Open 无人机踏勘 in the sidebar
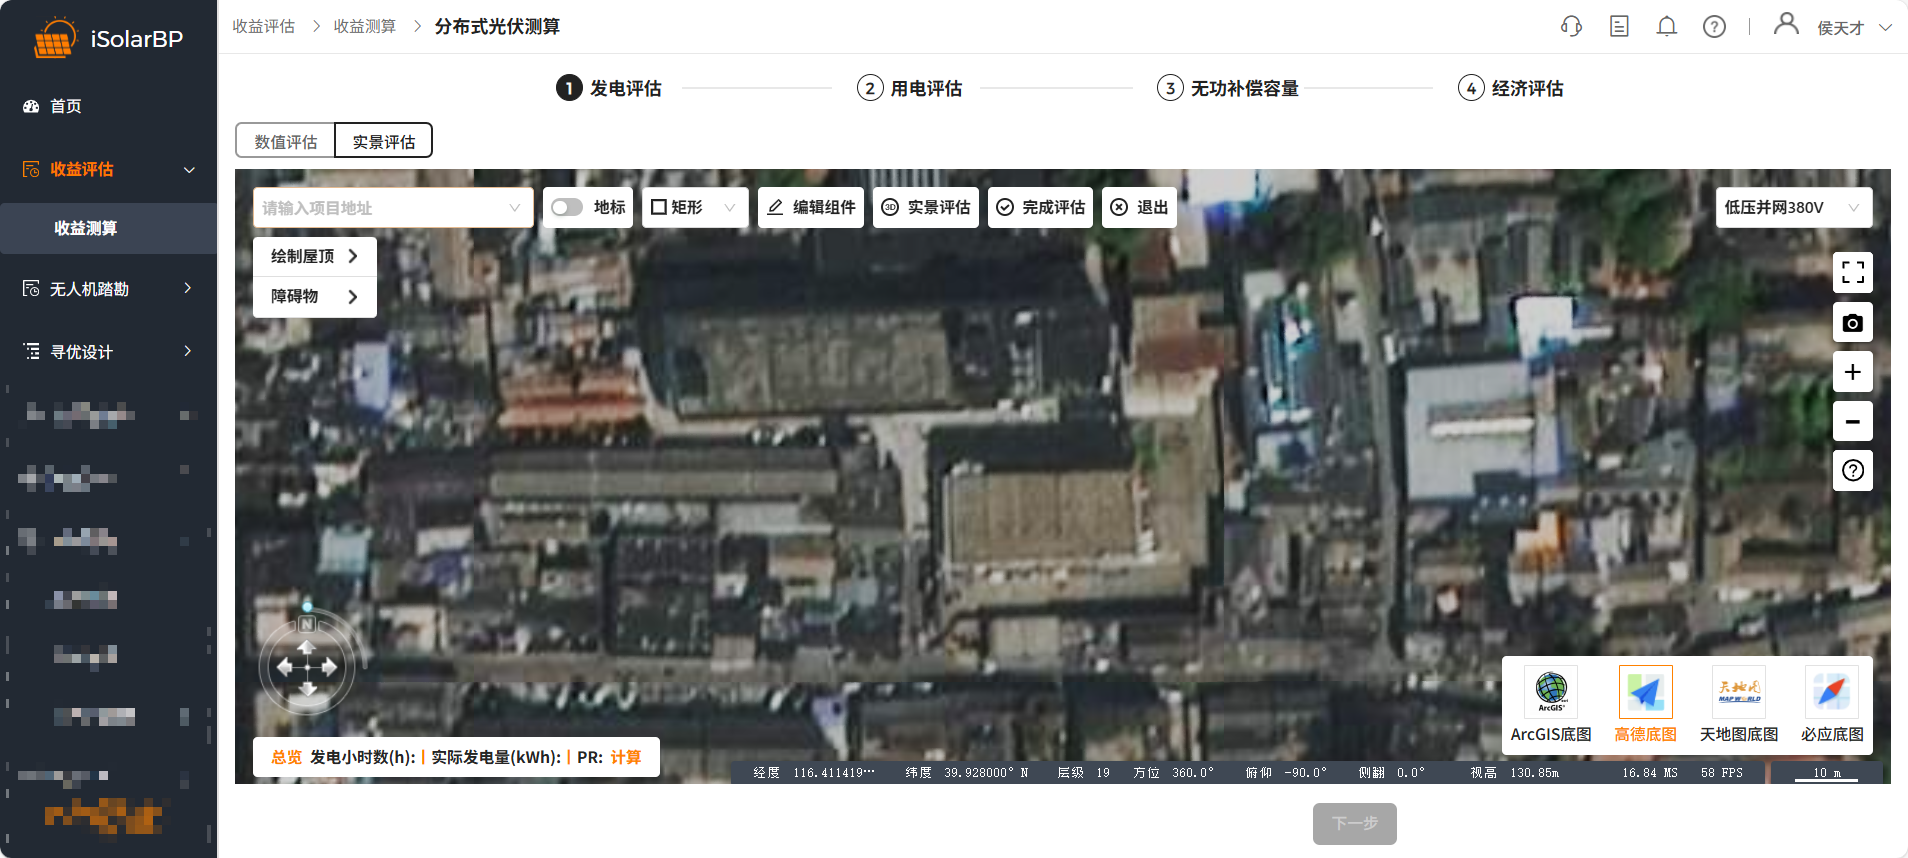The image size is (1908, 858). point(108,289)
